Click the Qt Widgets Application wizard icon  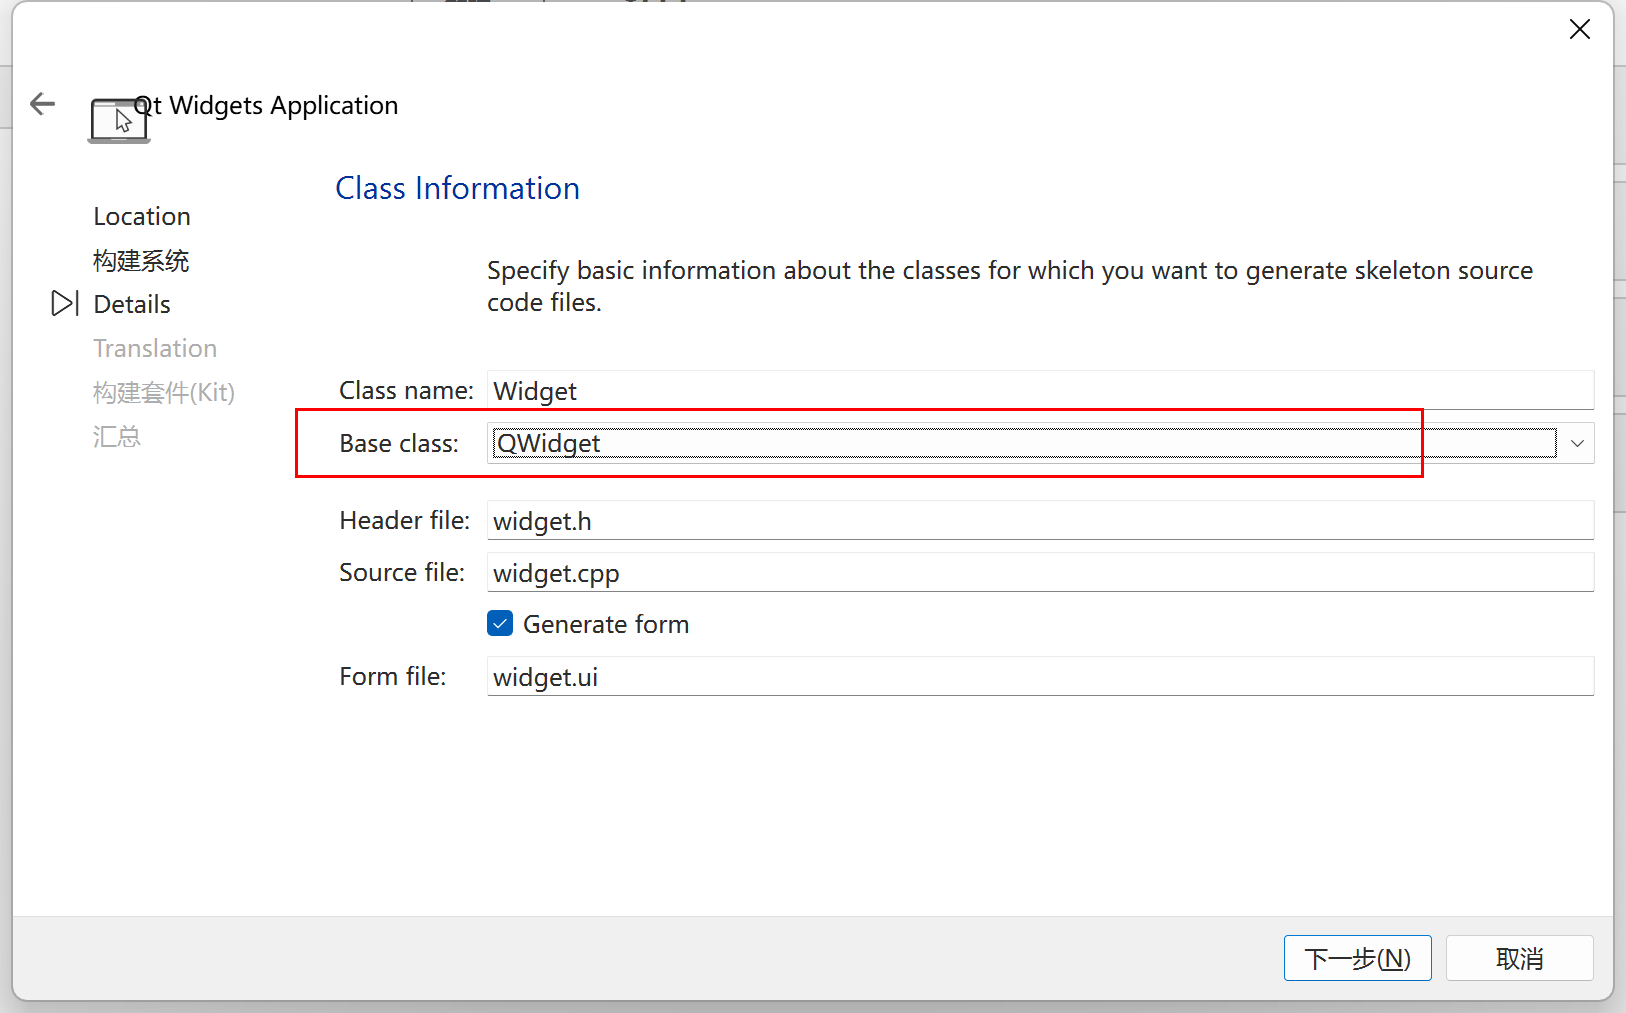(119, 121)
